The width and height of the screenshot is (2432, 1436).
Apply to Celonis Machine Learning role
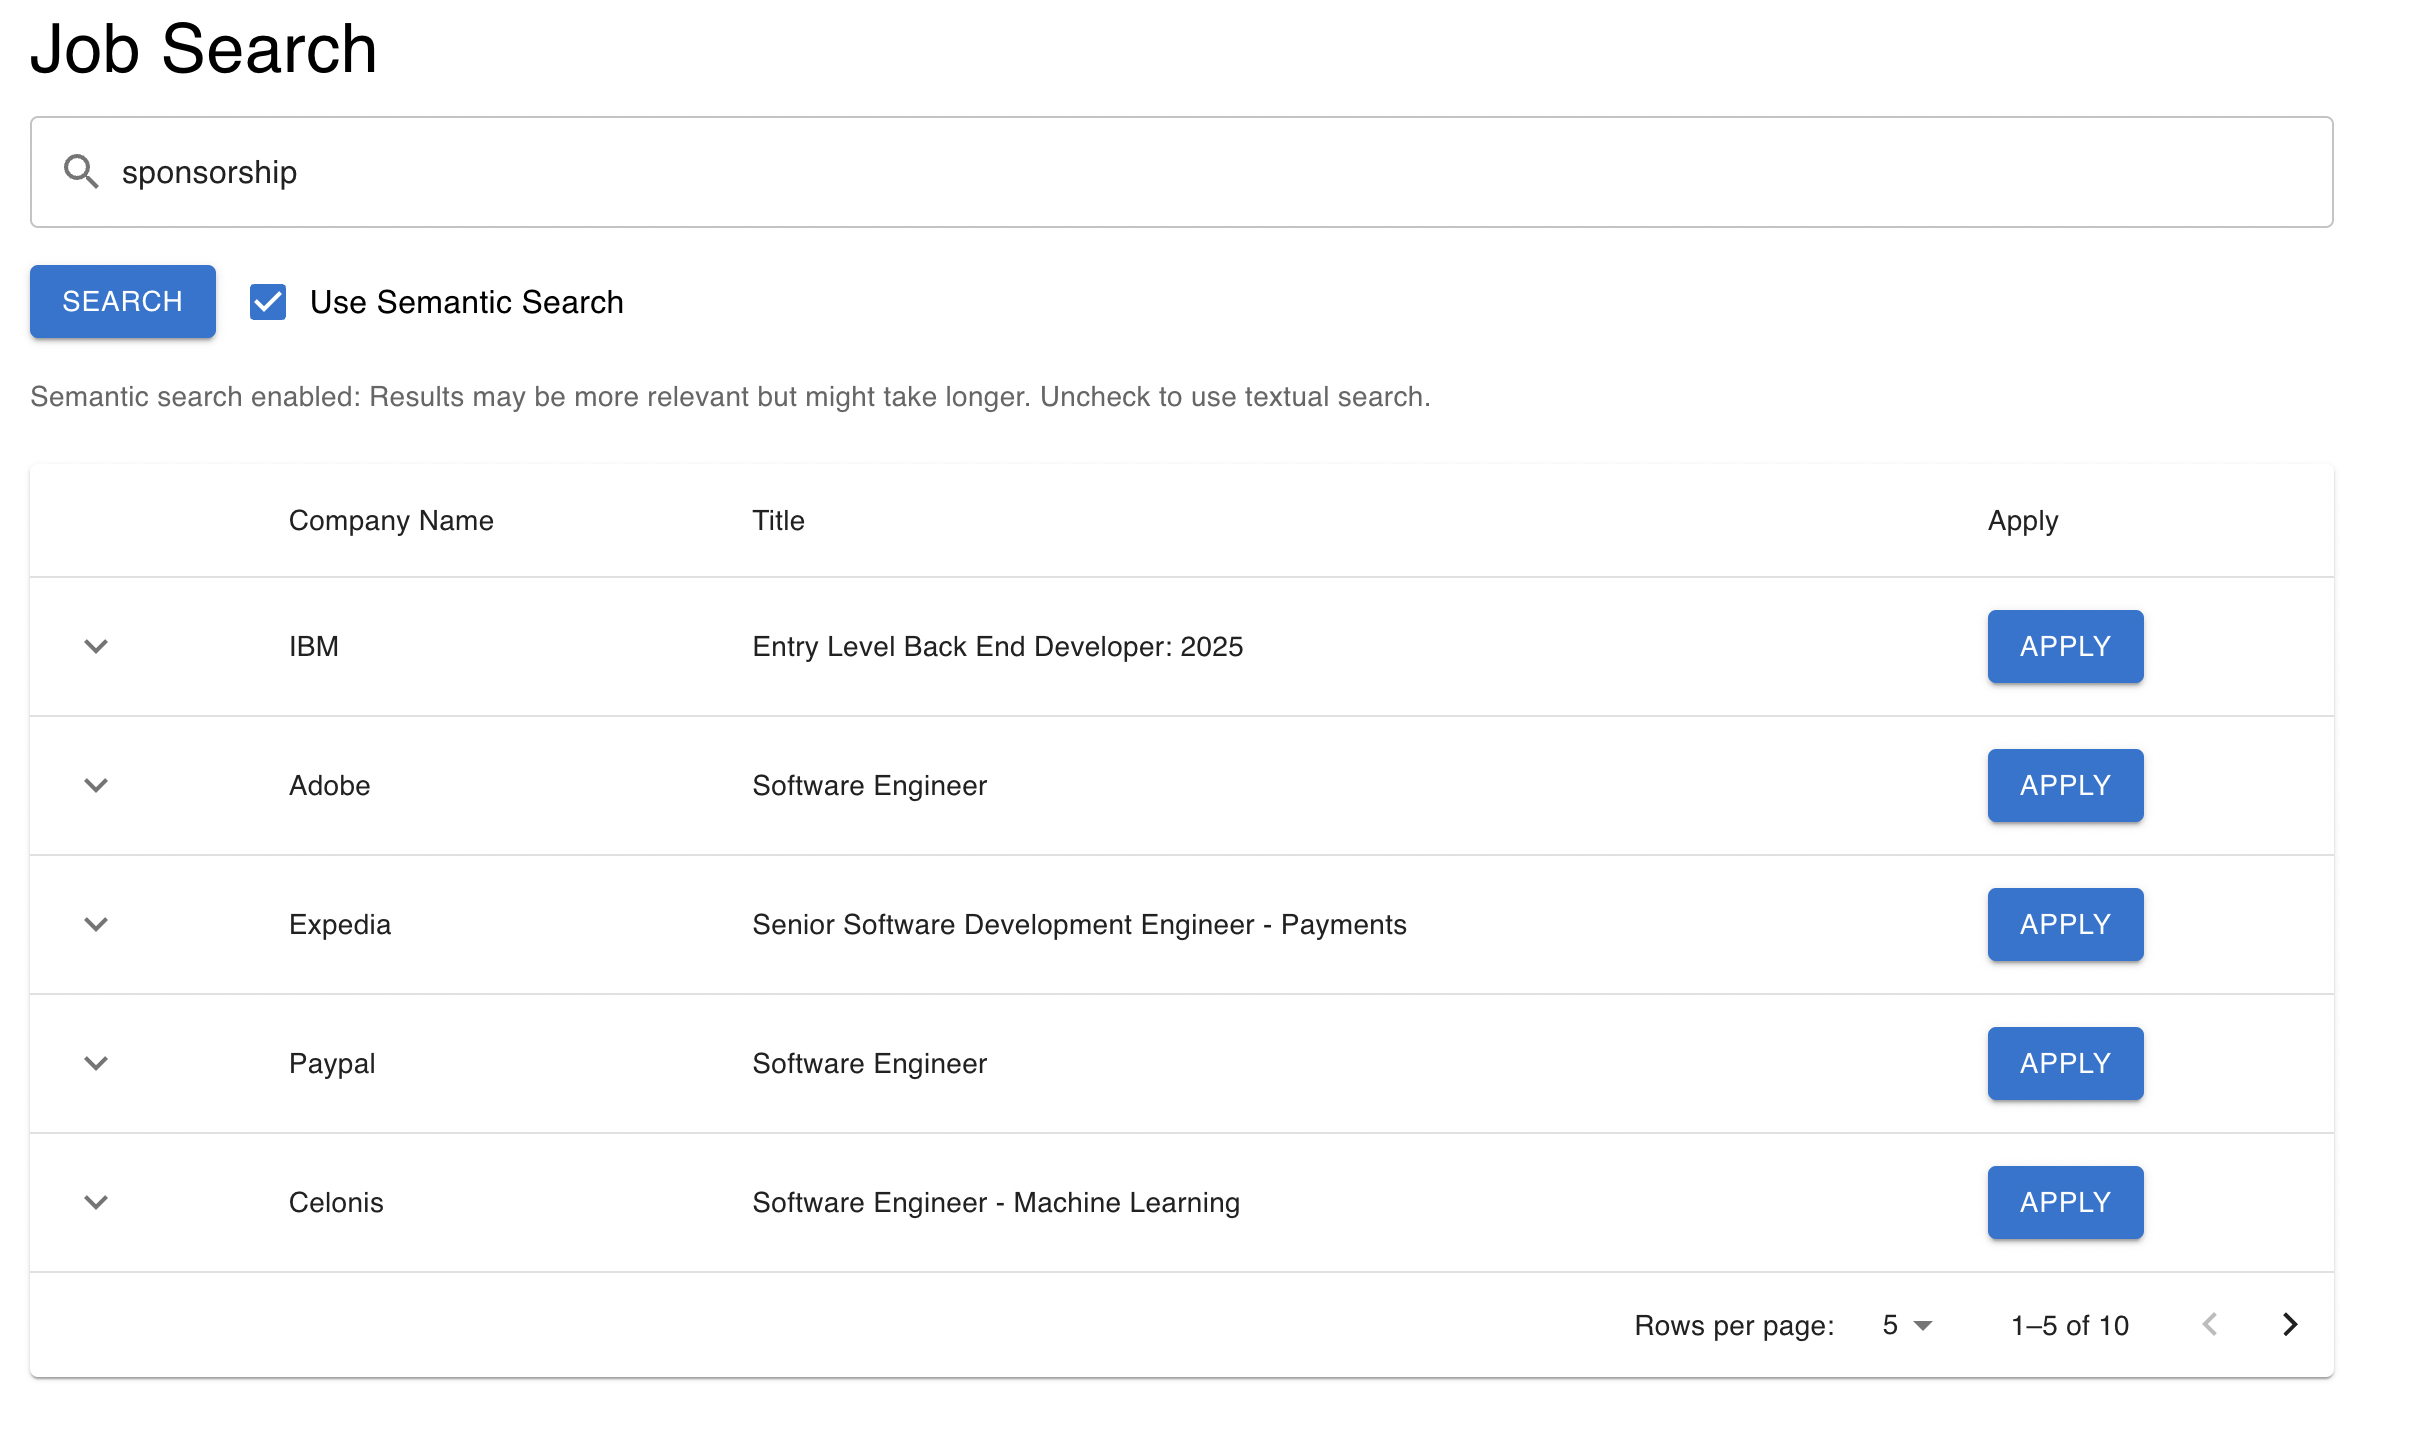tap(2065, 1202)
